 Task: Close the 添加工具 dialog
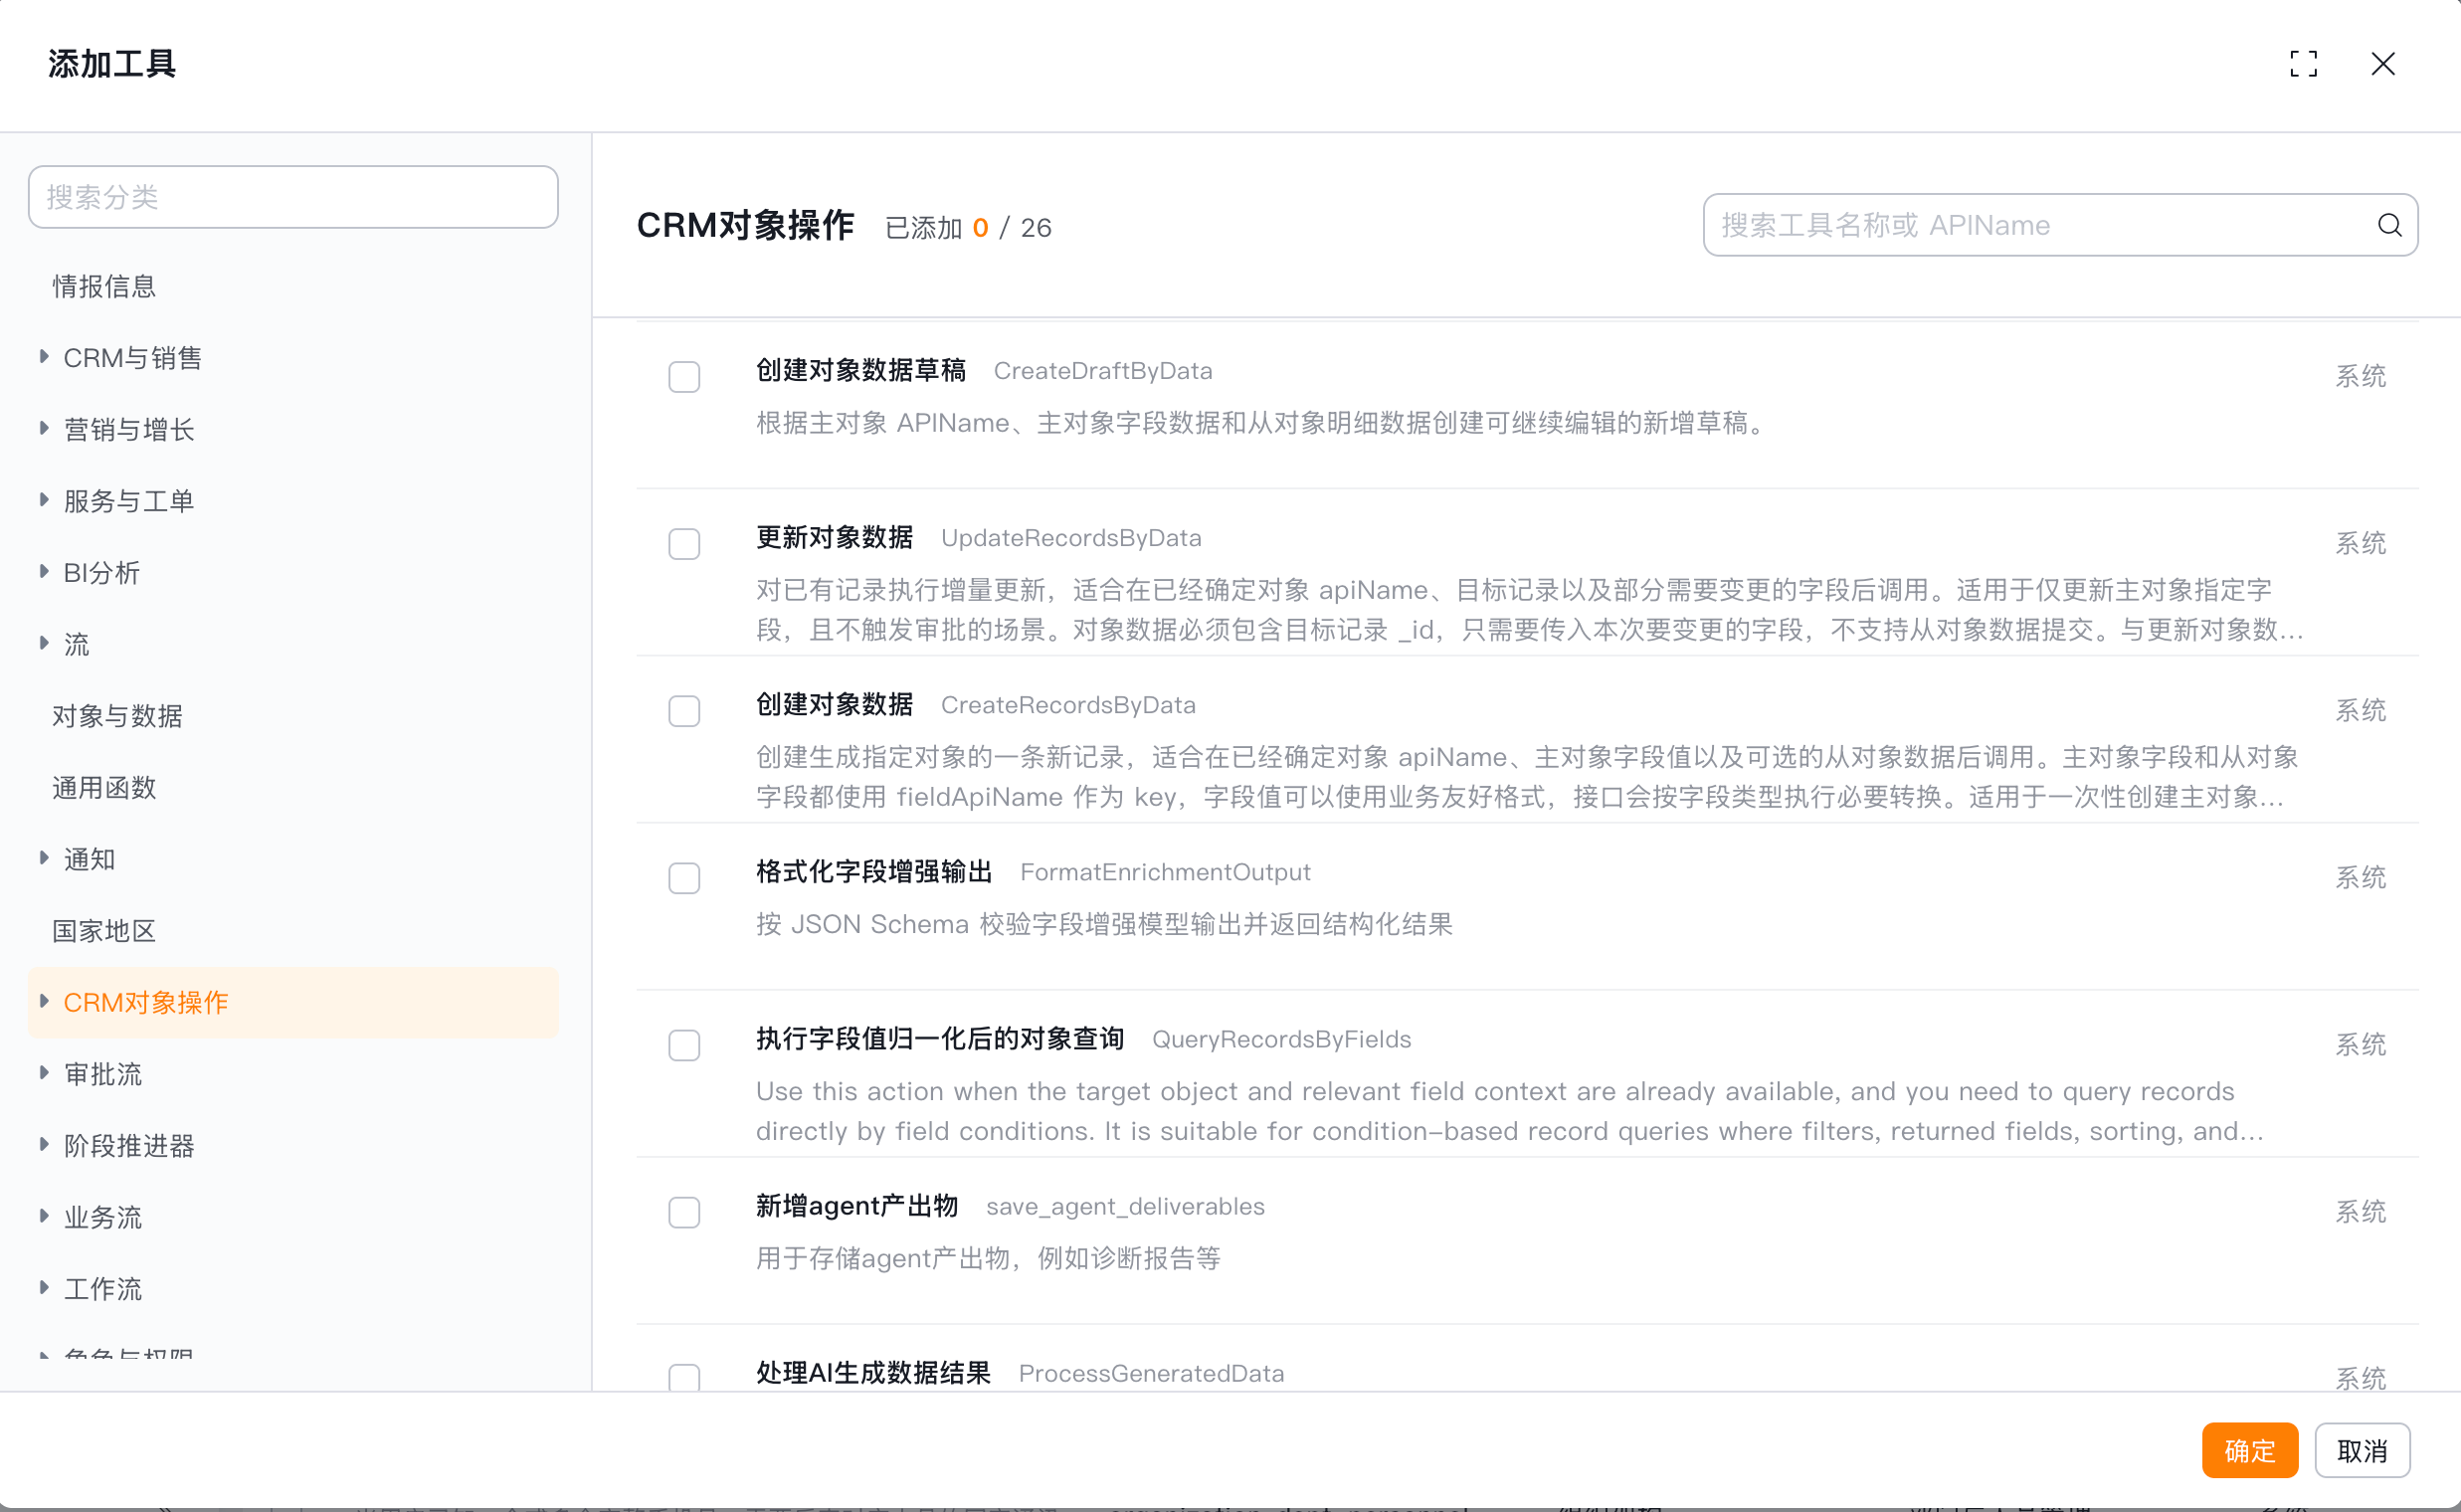tap(2383, 64)
